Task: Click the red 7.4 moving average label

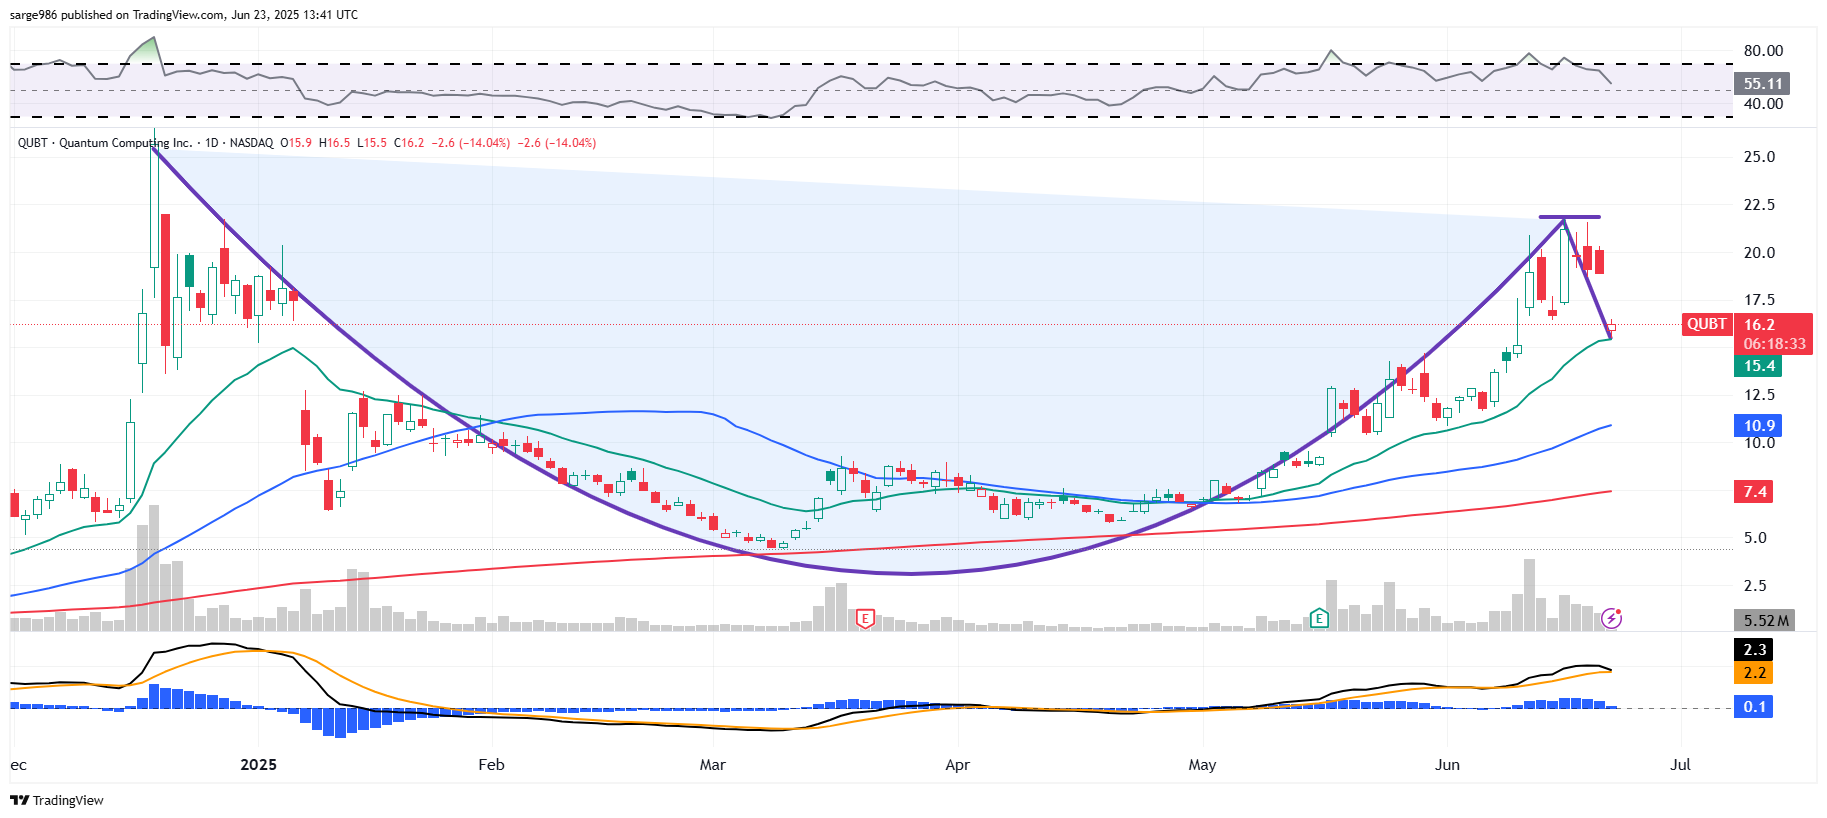Action: pos(1755,492)
